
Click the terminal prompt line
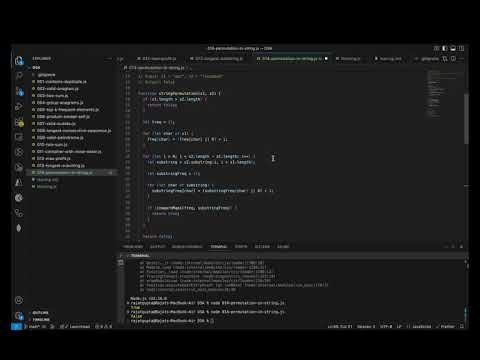172,321
